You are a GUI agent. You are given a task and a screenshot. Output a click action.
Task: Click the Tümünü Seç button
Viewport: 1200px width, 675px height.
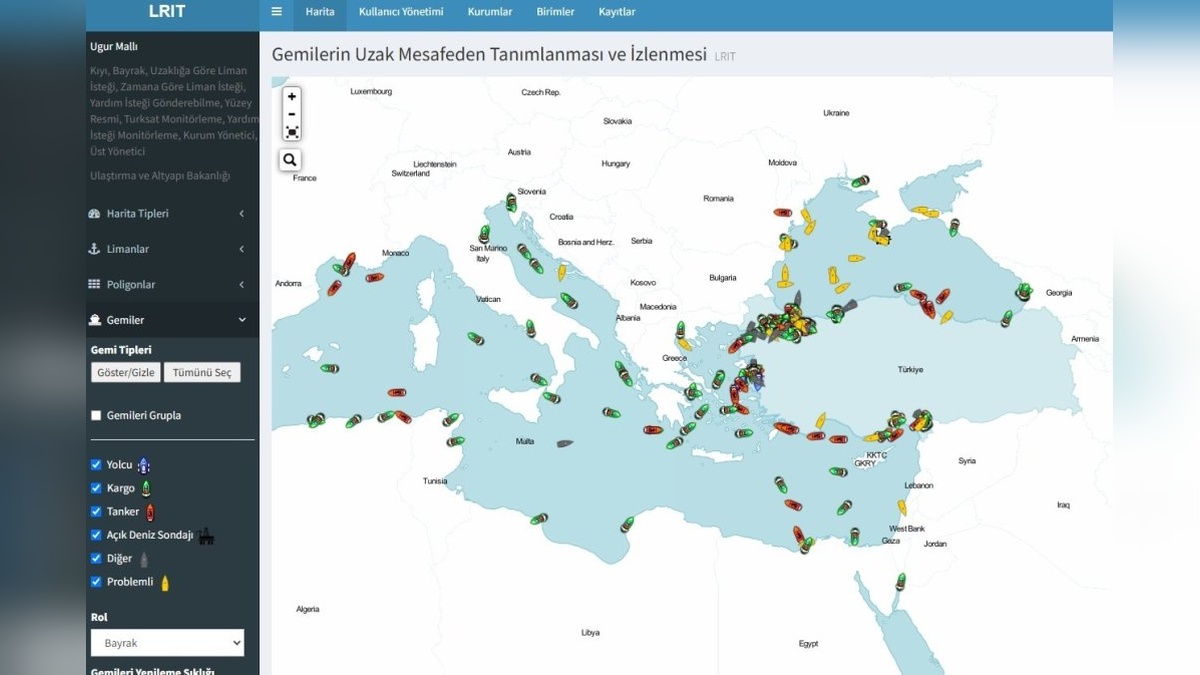(202, 372)
